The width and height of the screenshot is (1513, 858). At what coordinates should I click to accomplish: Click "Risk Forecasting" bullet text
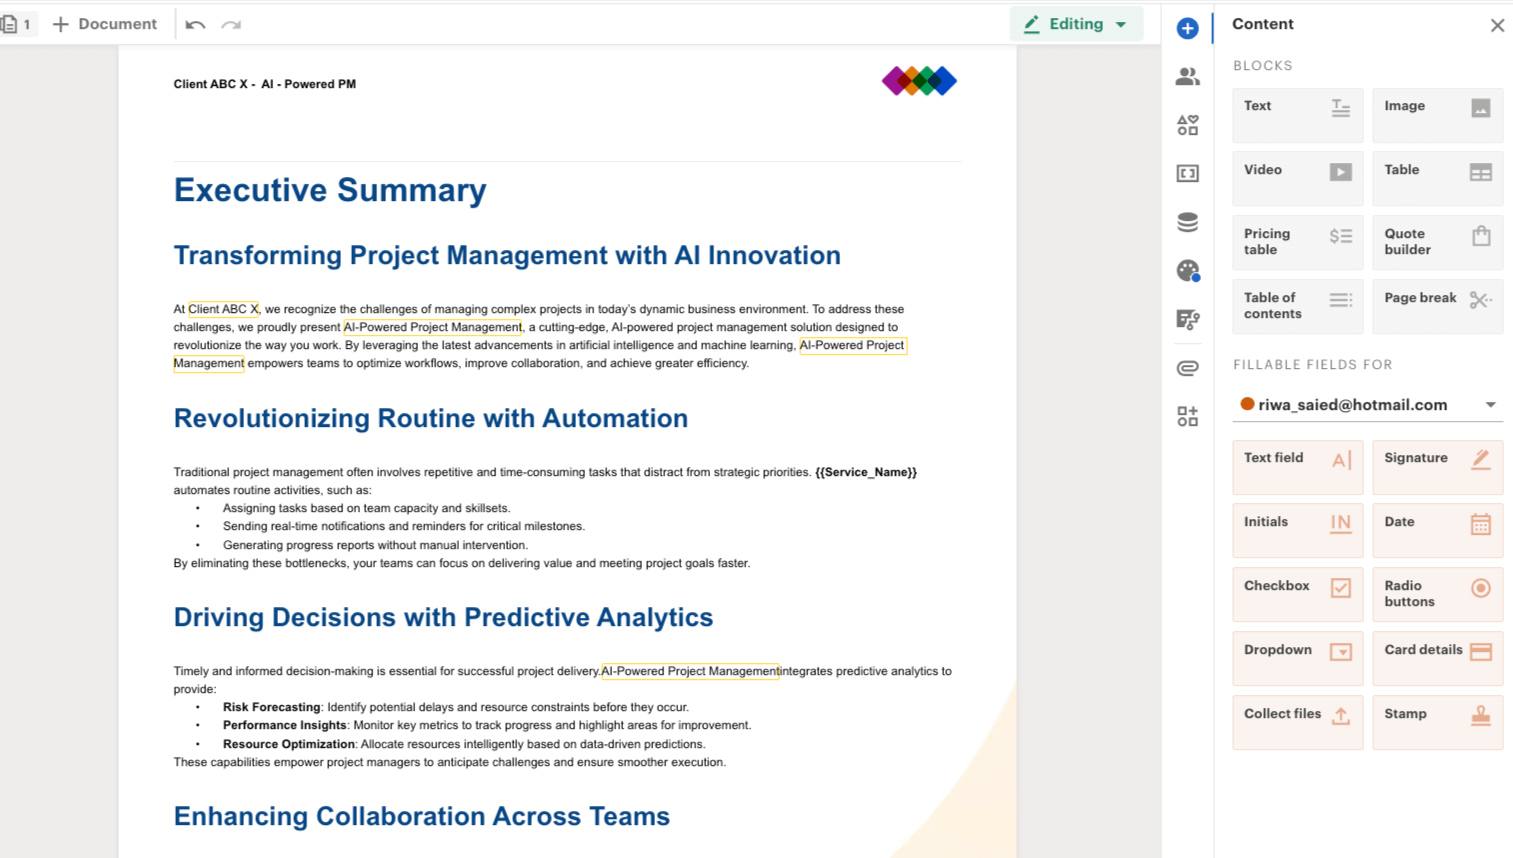tap(272, 707)
